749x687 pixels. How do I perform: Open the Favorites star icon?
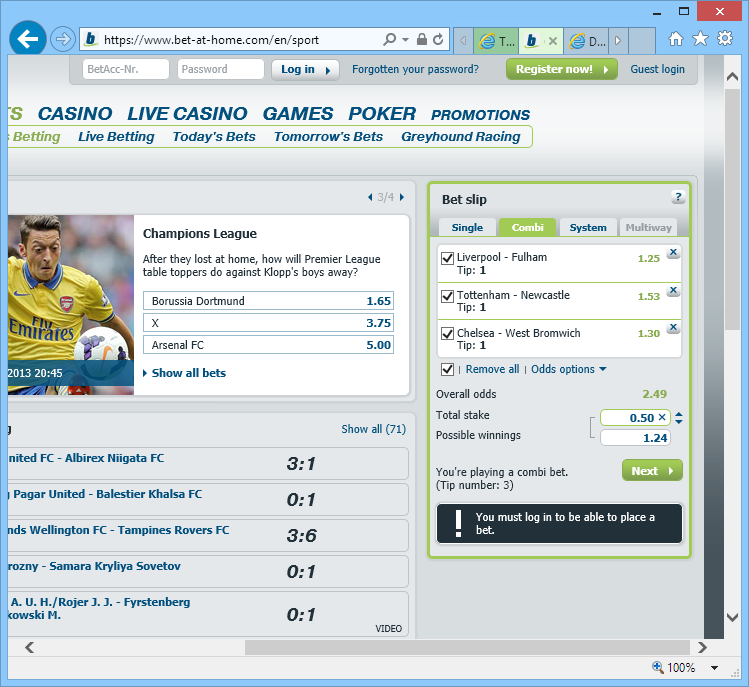pos(700,38)
